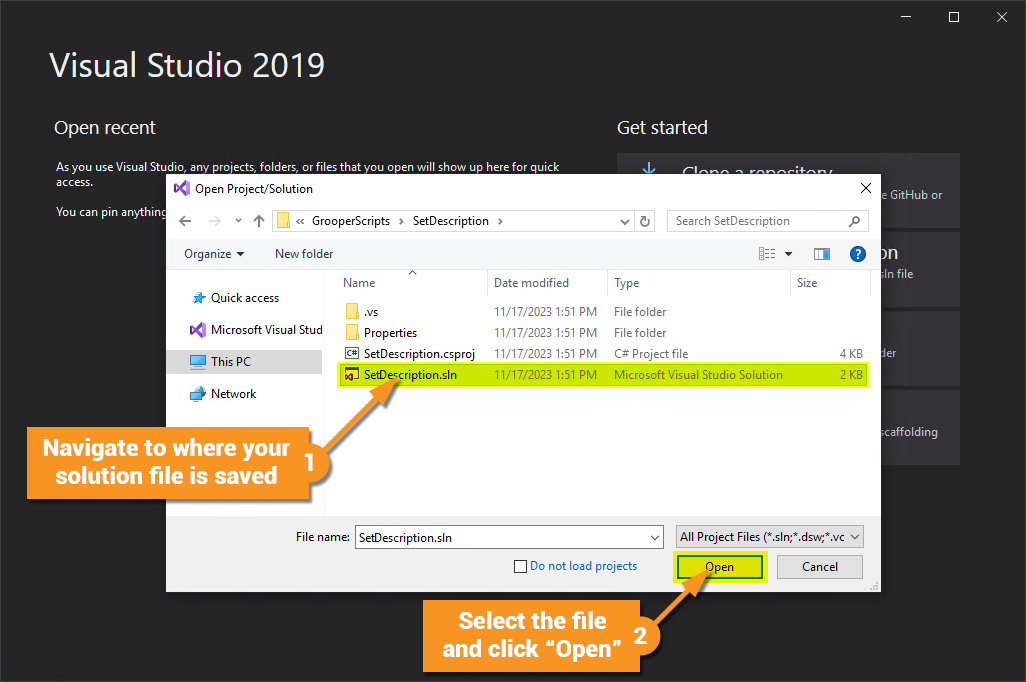Change your view icon in dialog toolbar
1026x682 pixels.
(767, 254)
